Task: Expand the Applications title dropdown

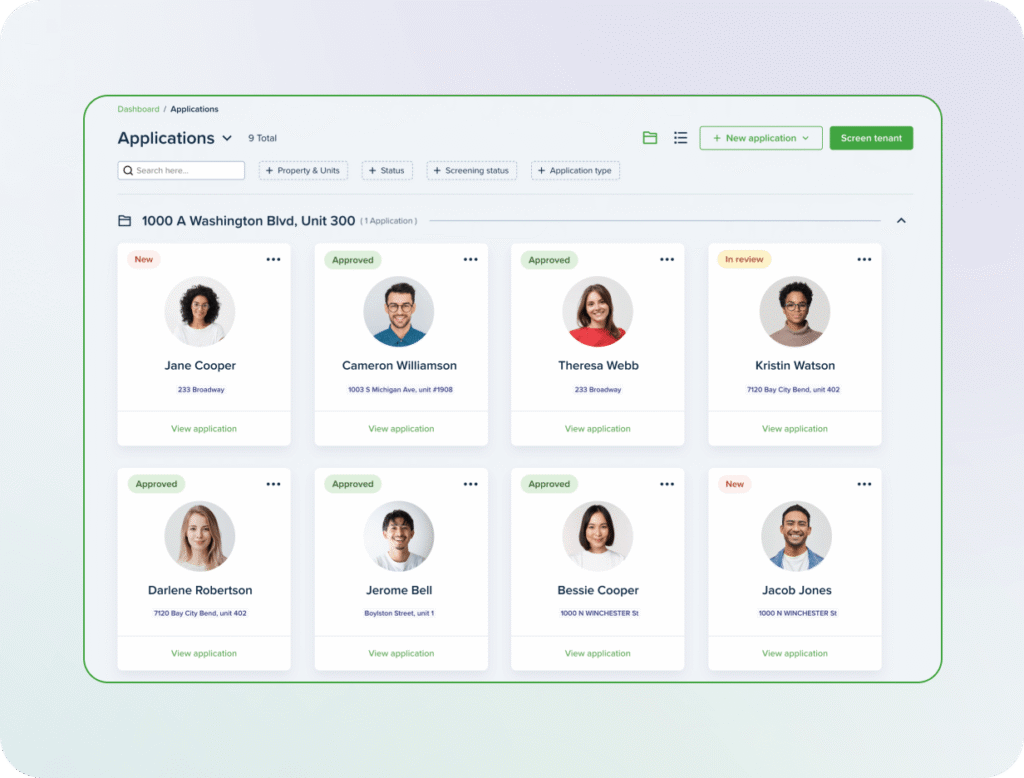Action: [x=227, y=138]
